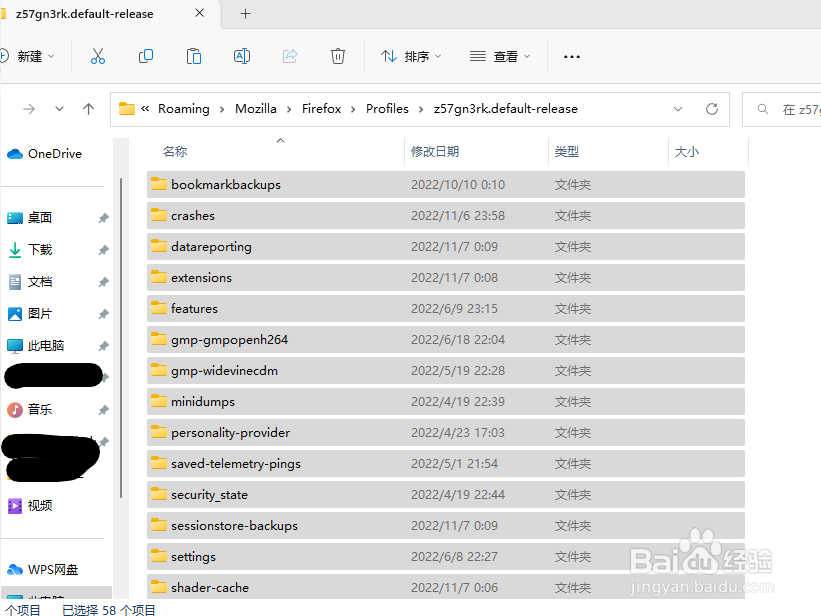Viewport: 821px width, 616px height.
Task: Select the shader-cache folder
Action: pyautogui.click(x=446, y=587)
